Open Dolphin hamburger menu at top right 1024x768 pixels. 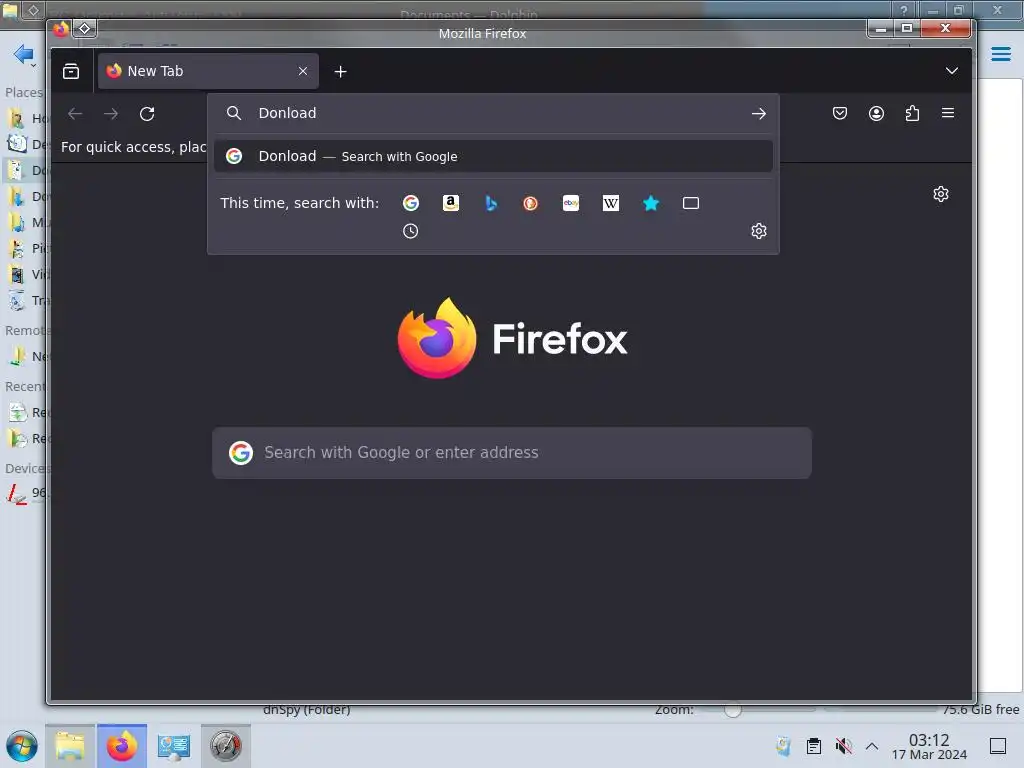tap(1000, 54)
